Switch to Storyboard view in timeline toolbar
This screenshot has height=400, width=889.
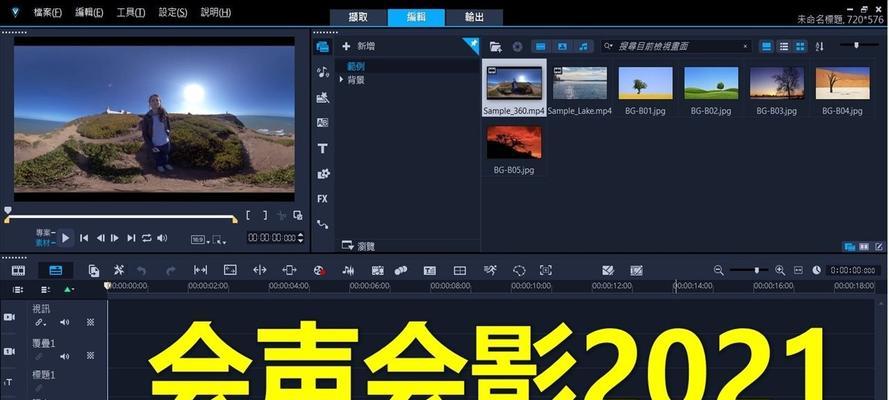[x=19, y=270]
